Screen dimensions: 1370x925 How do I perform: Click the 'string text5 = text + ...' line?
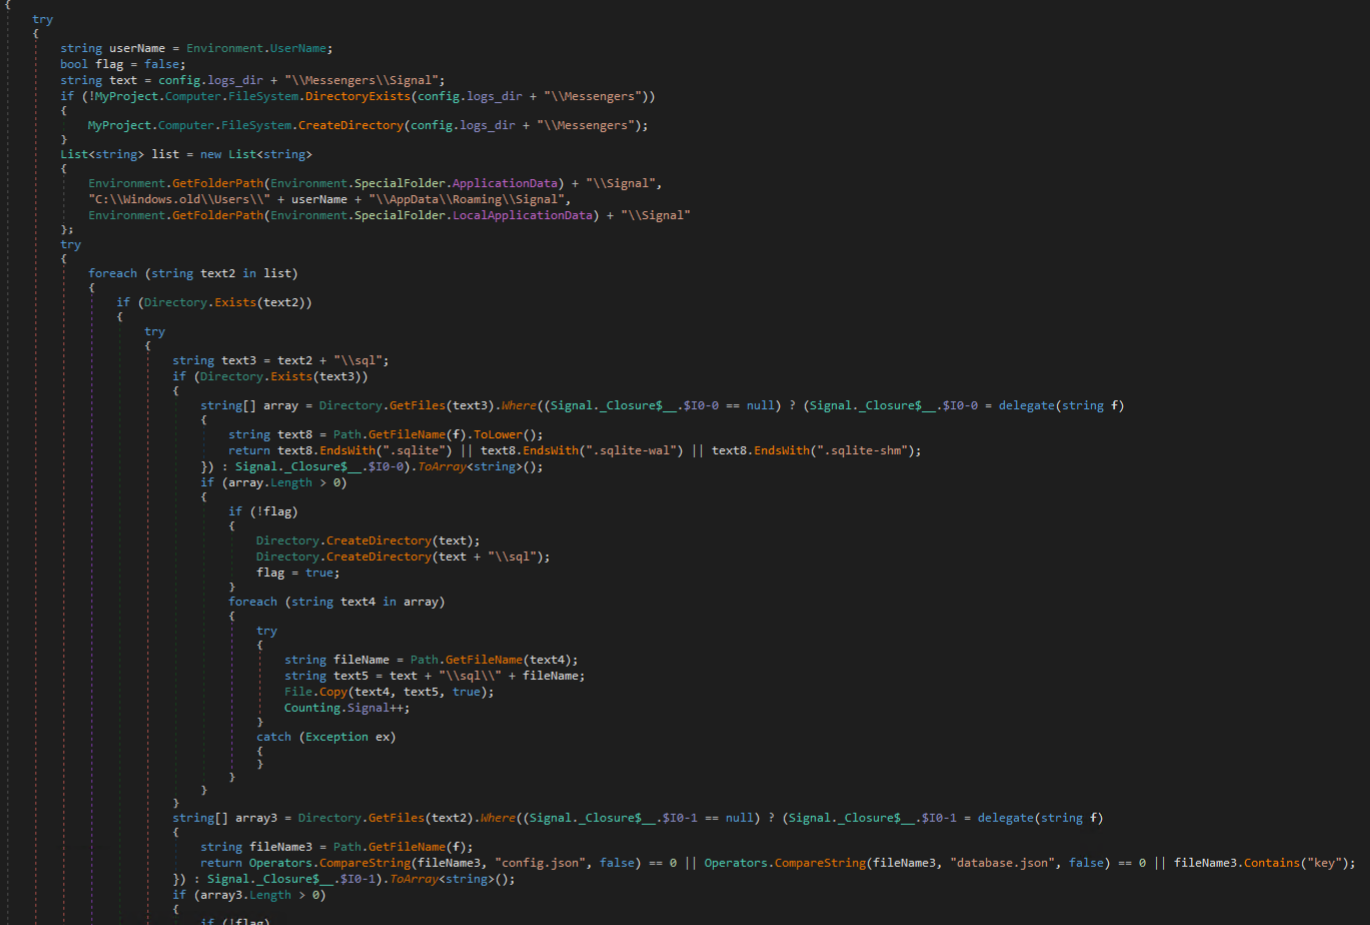coord(434,675)
